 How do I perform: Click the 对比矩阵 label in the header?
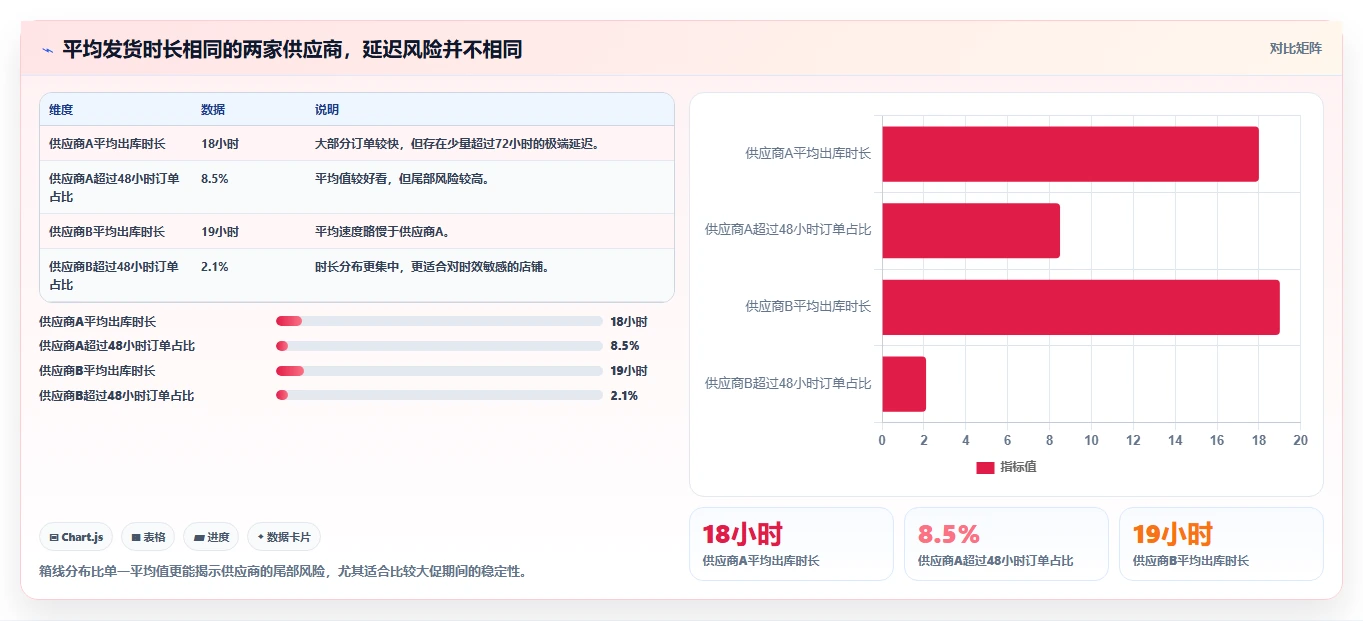[1295, 48]
